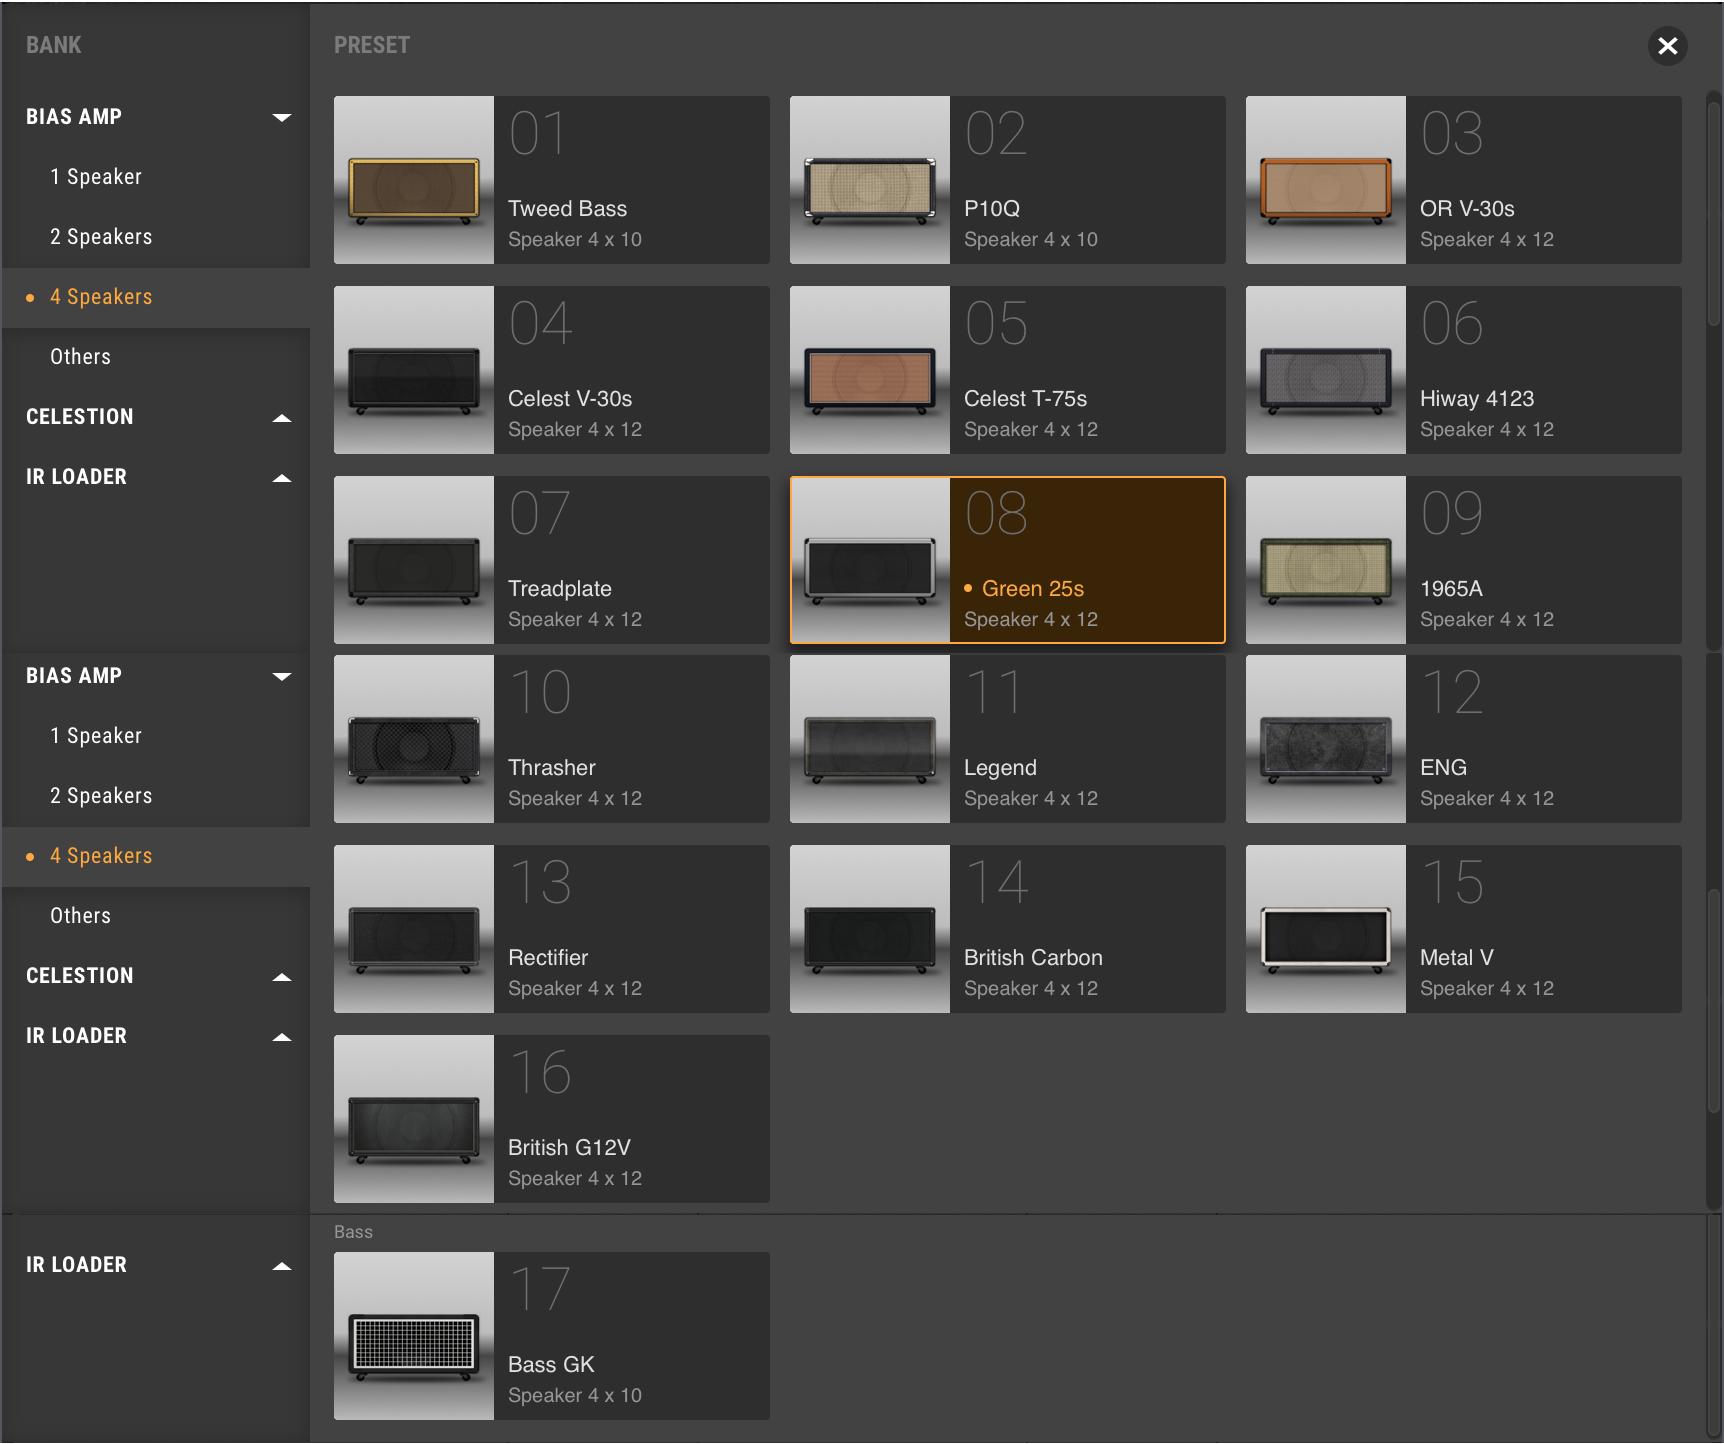Expand the IR LOADER bank below upper CELESTION

tap(282, 477)
